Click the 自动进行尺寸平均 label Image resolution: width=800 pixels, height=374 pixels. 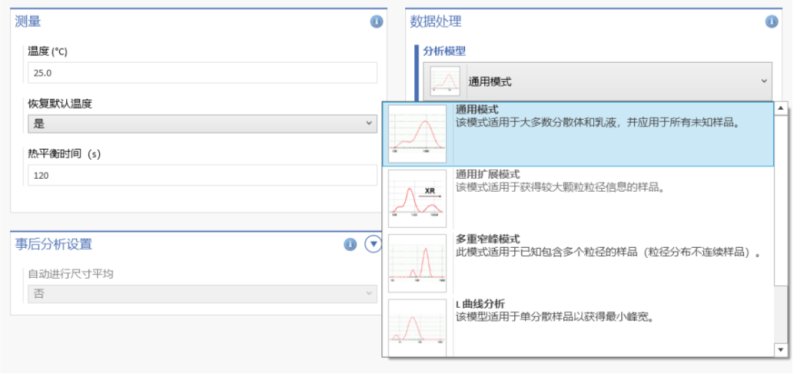[70, 274]
